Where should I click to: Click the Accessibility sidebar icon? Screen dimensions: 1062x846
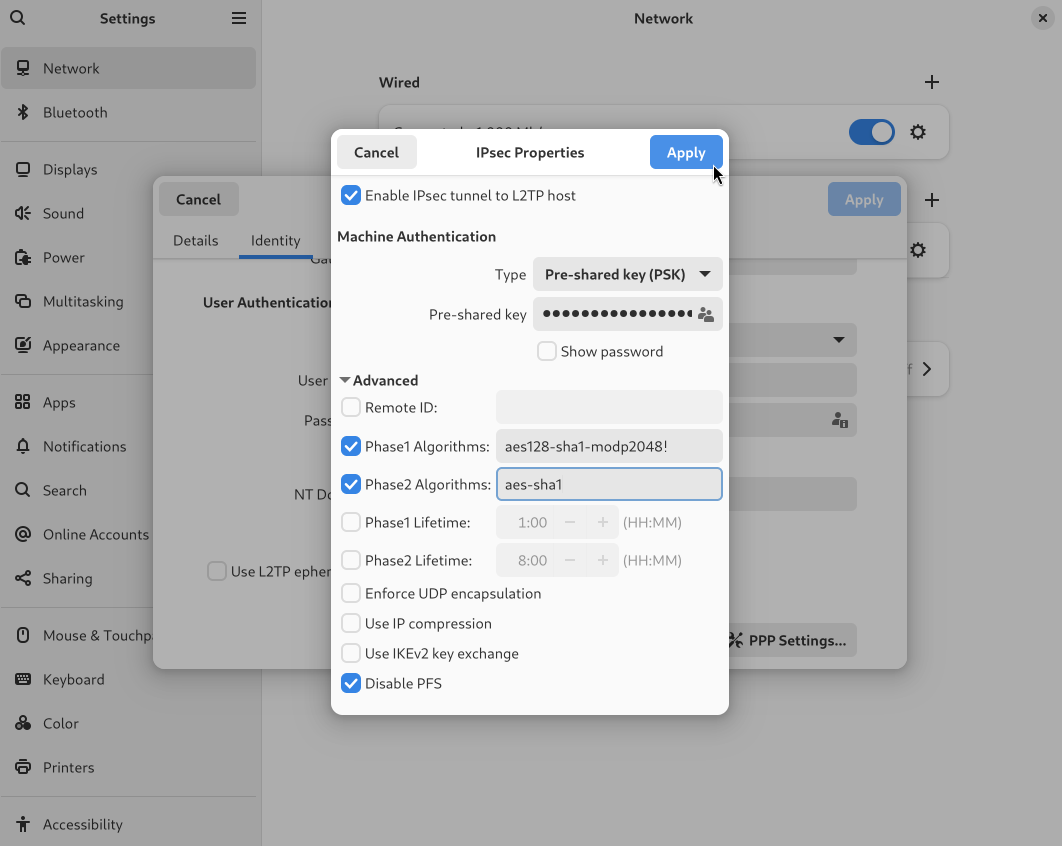click(23, 824)
